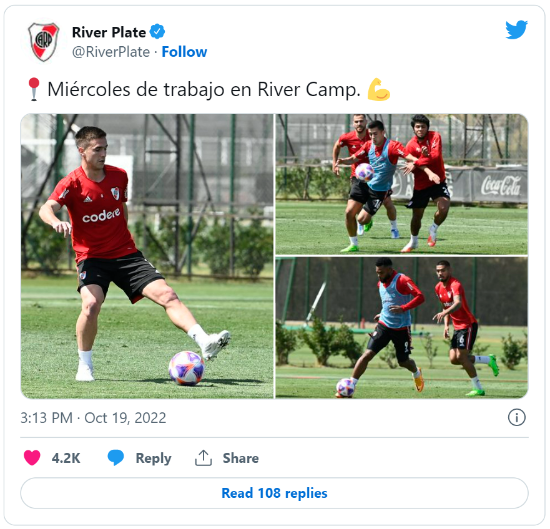Open the @RiverPlate handle link
550x529 pixels.
pos(111,52)
